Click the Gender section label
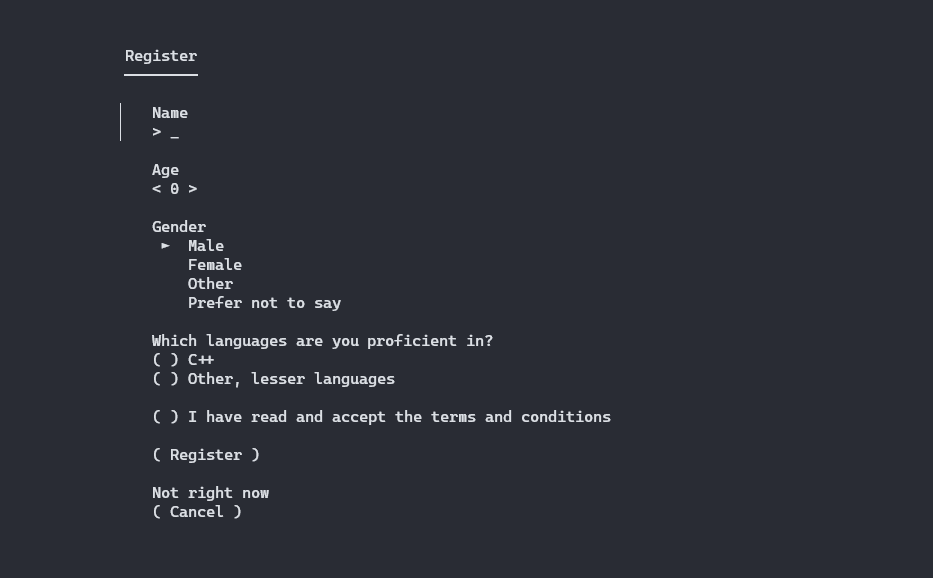 tap(179, 227)
